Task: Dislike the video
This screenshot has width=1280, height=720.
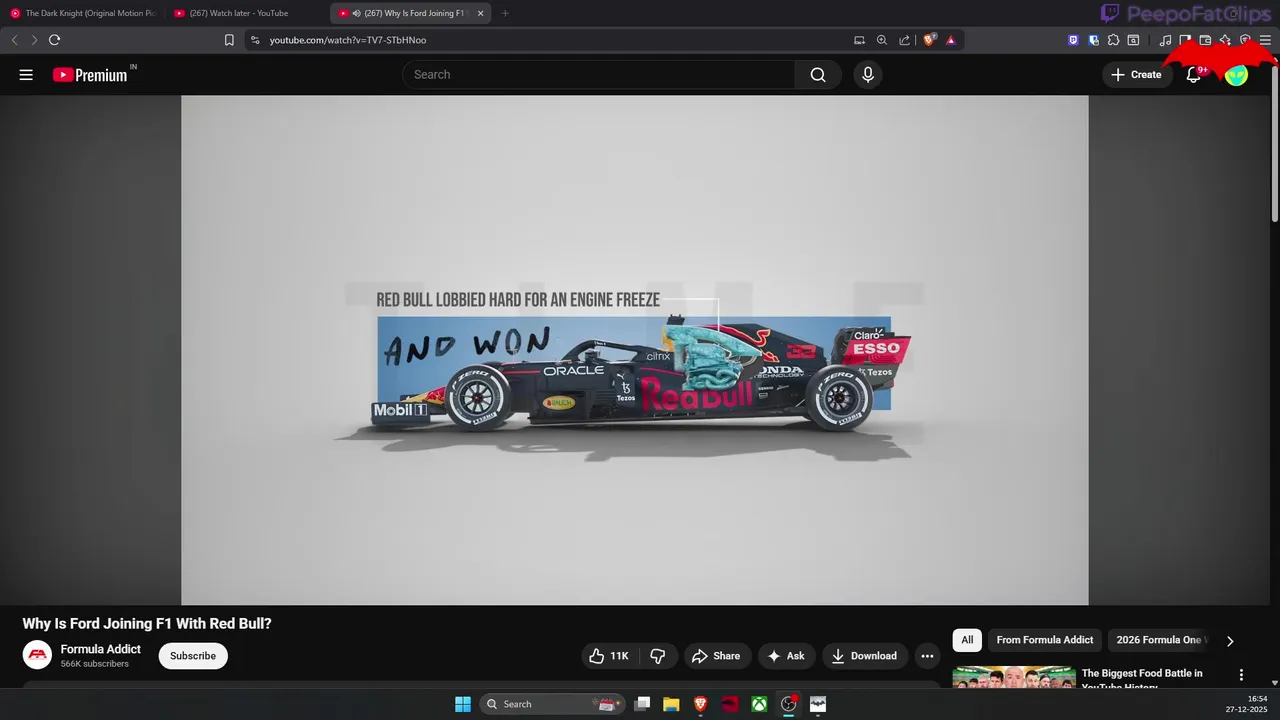Action: click(x=658, y=656)
